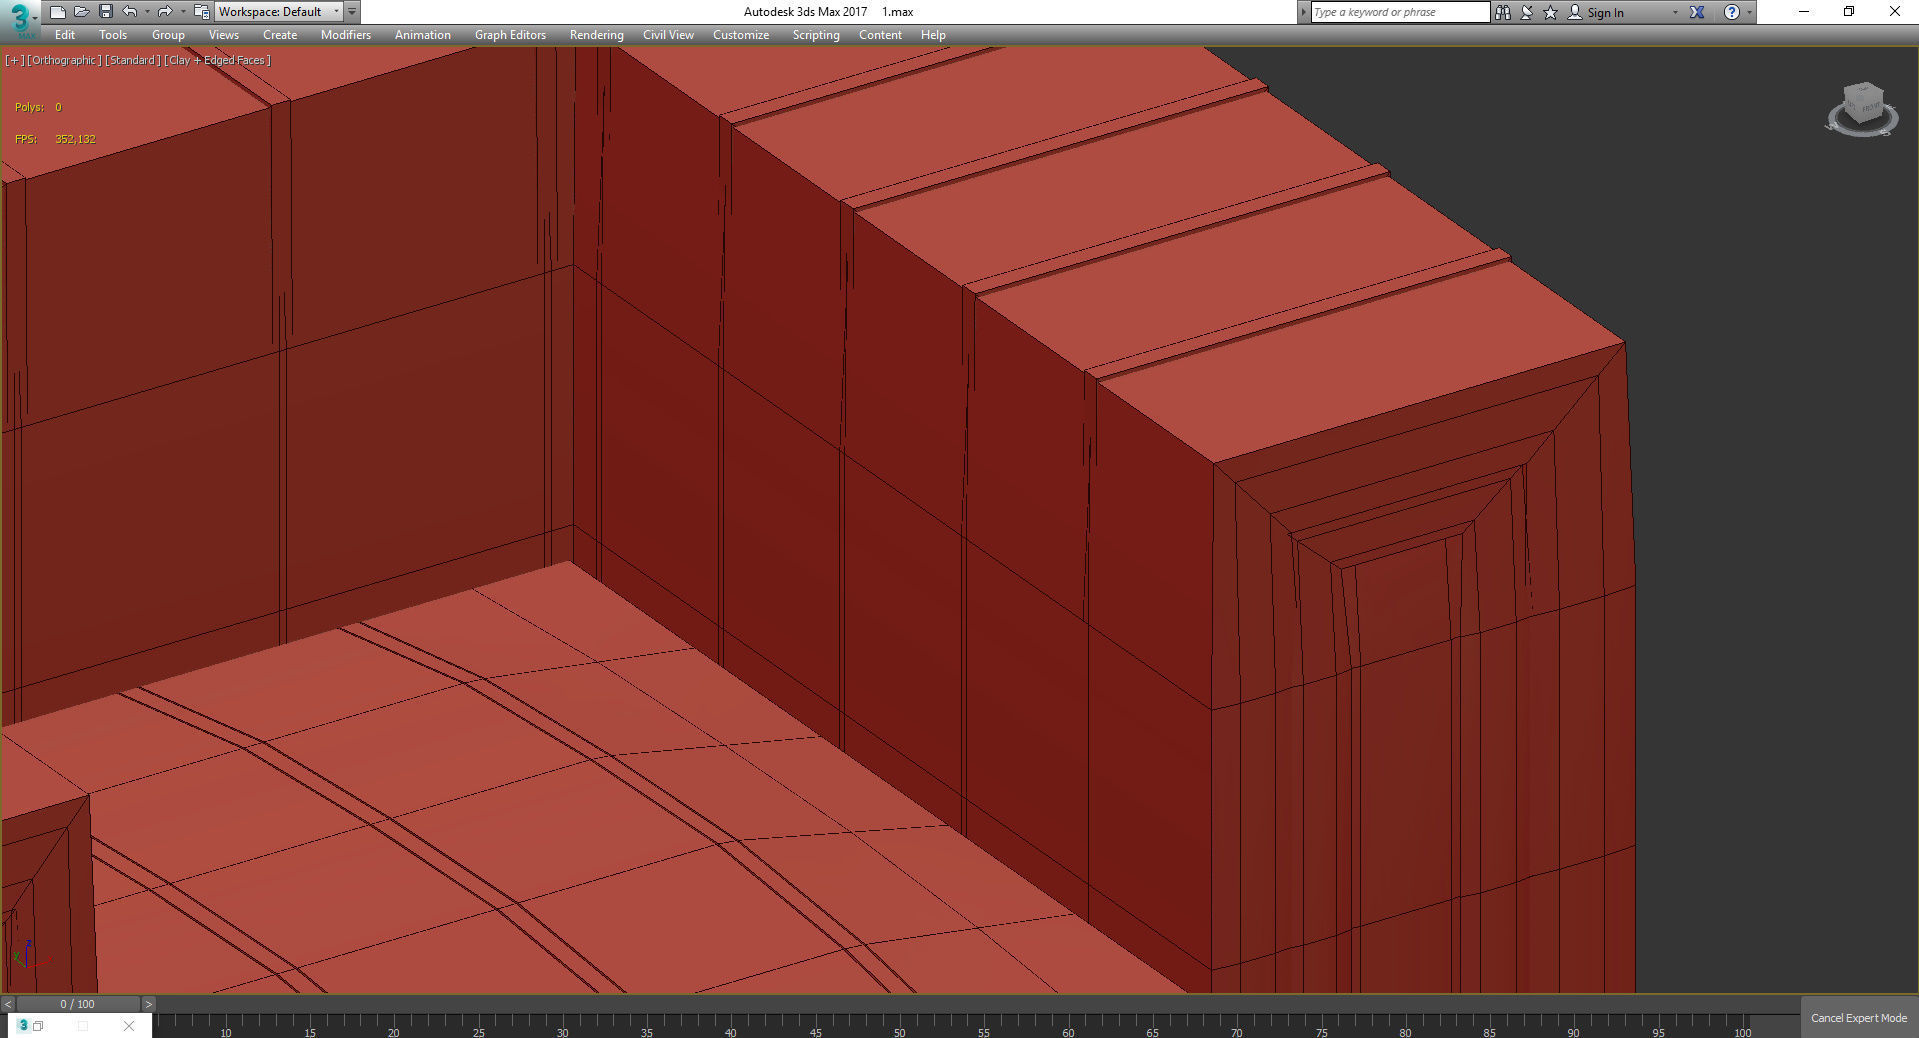Open the Workspace: Default dropdown
Screen dimensions: 1919x1038
click(279, 12)
